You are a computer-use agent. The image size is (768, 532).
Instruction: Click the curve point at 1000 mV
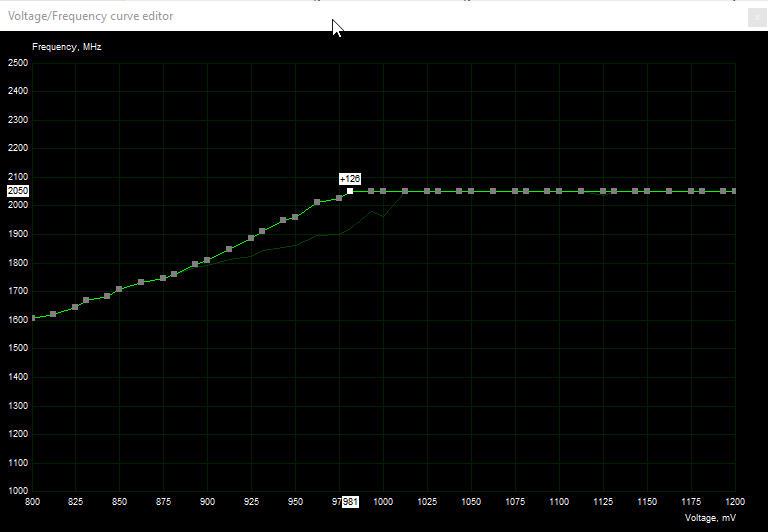383,191
